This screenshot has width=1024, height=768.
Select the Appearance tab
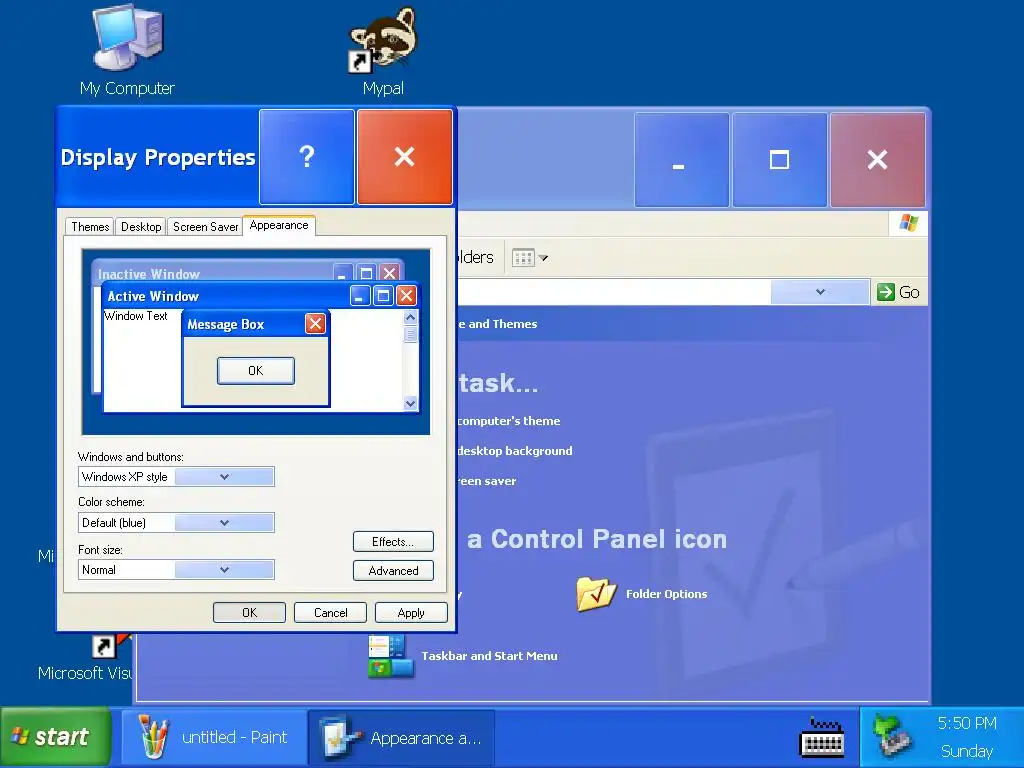(x=279, y=225)
